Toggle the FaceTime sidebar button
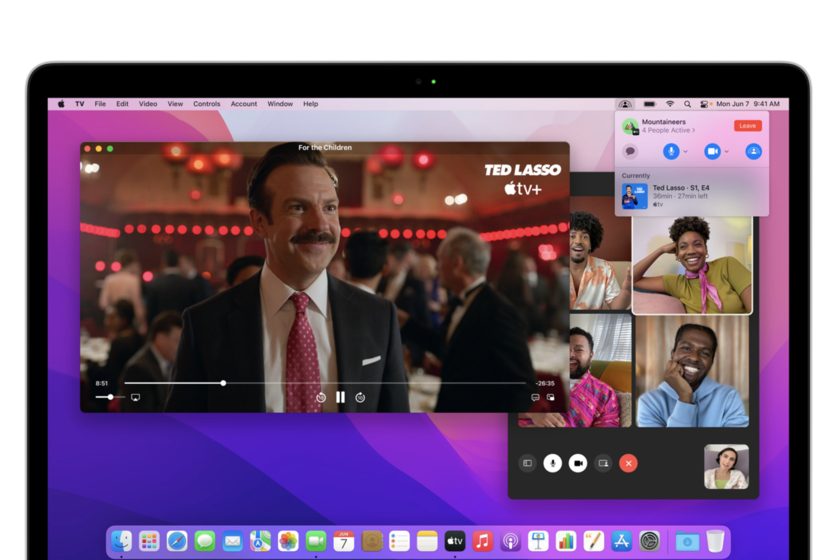The image size is (840, 560). 527,463
